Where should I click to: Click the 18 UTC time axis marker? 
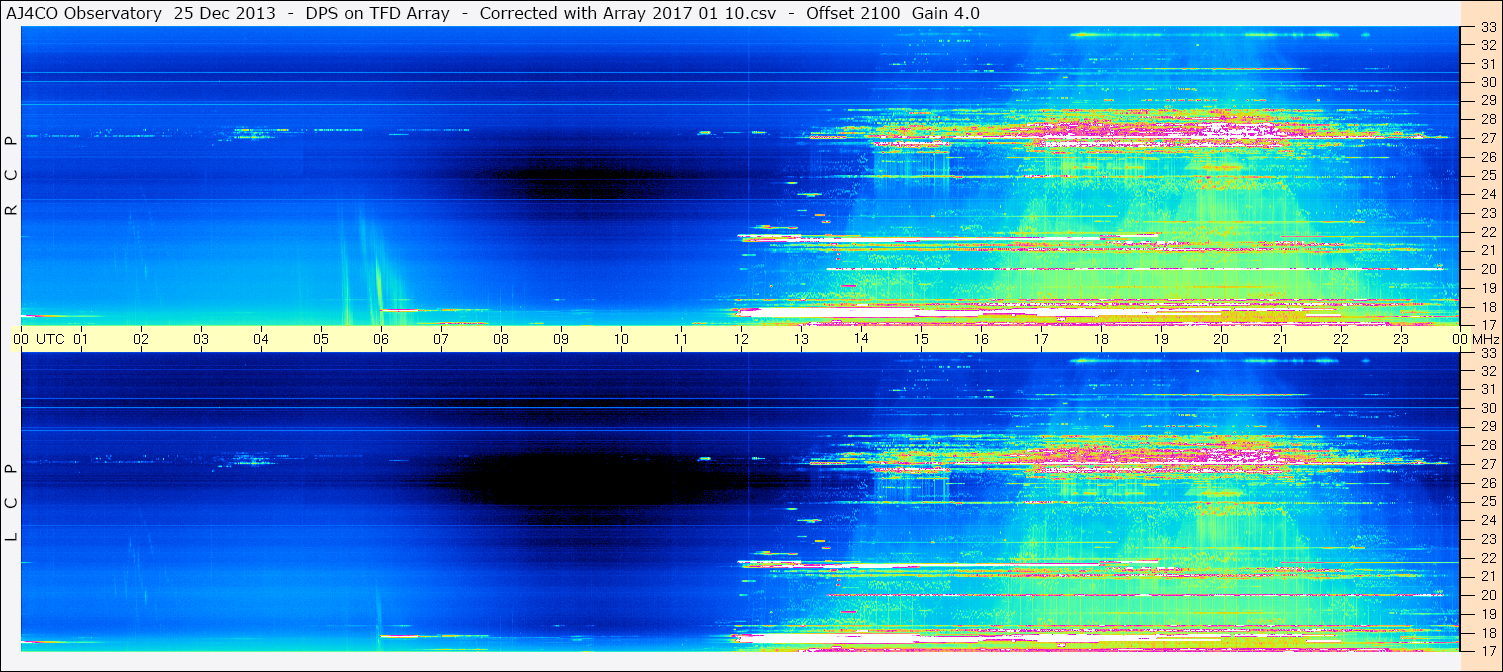click(x=1101, y=339)
